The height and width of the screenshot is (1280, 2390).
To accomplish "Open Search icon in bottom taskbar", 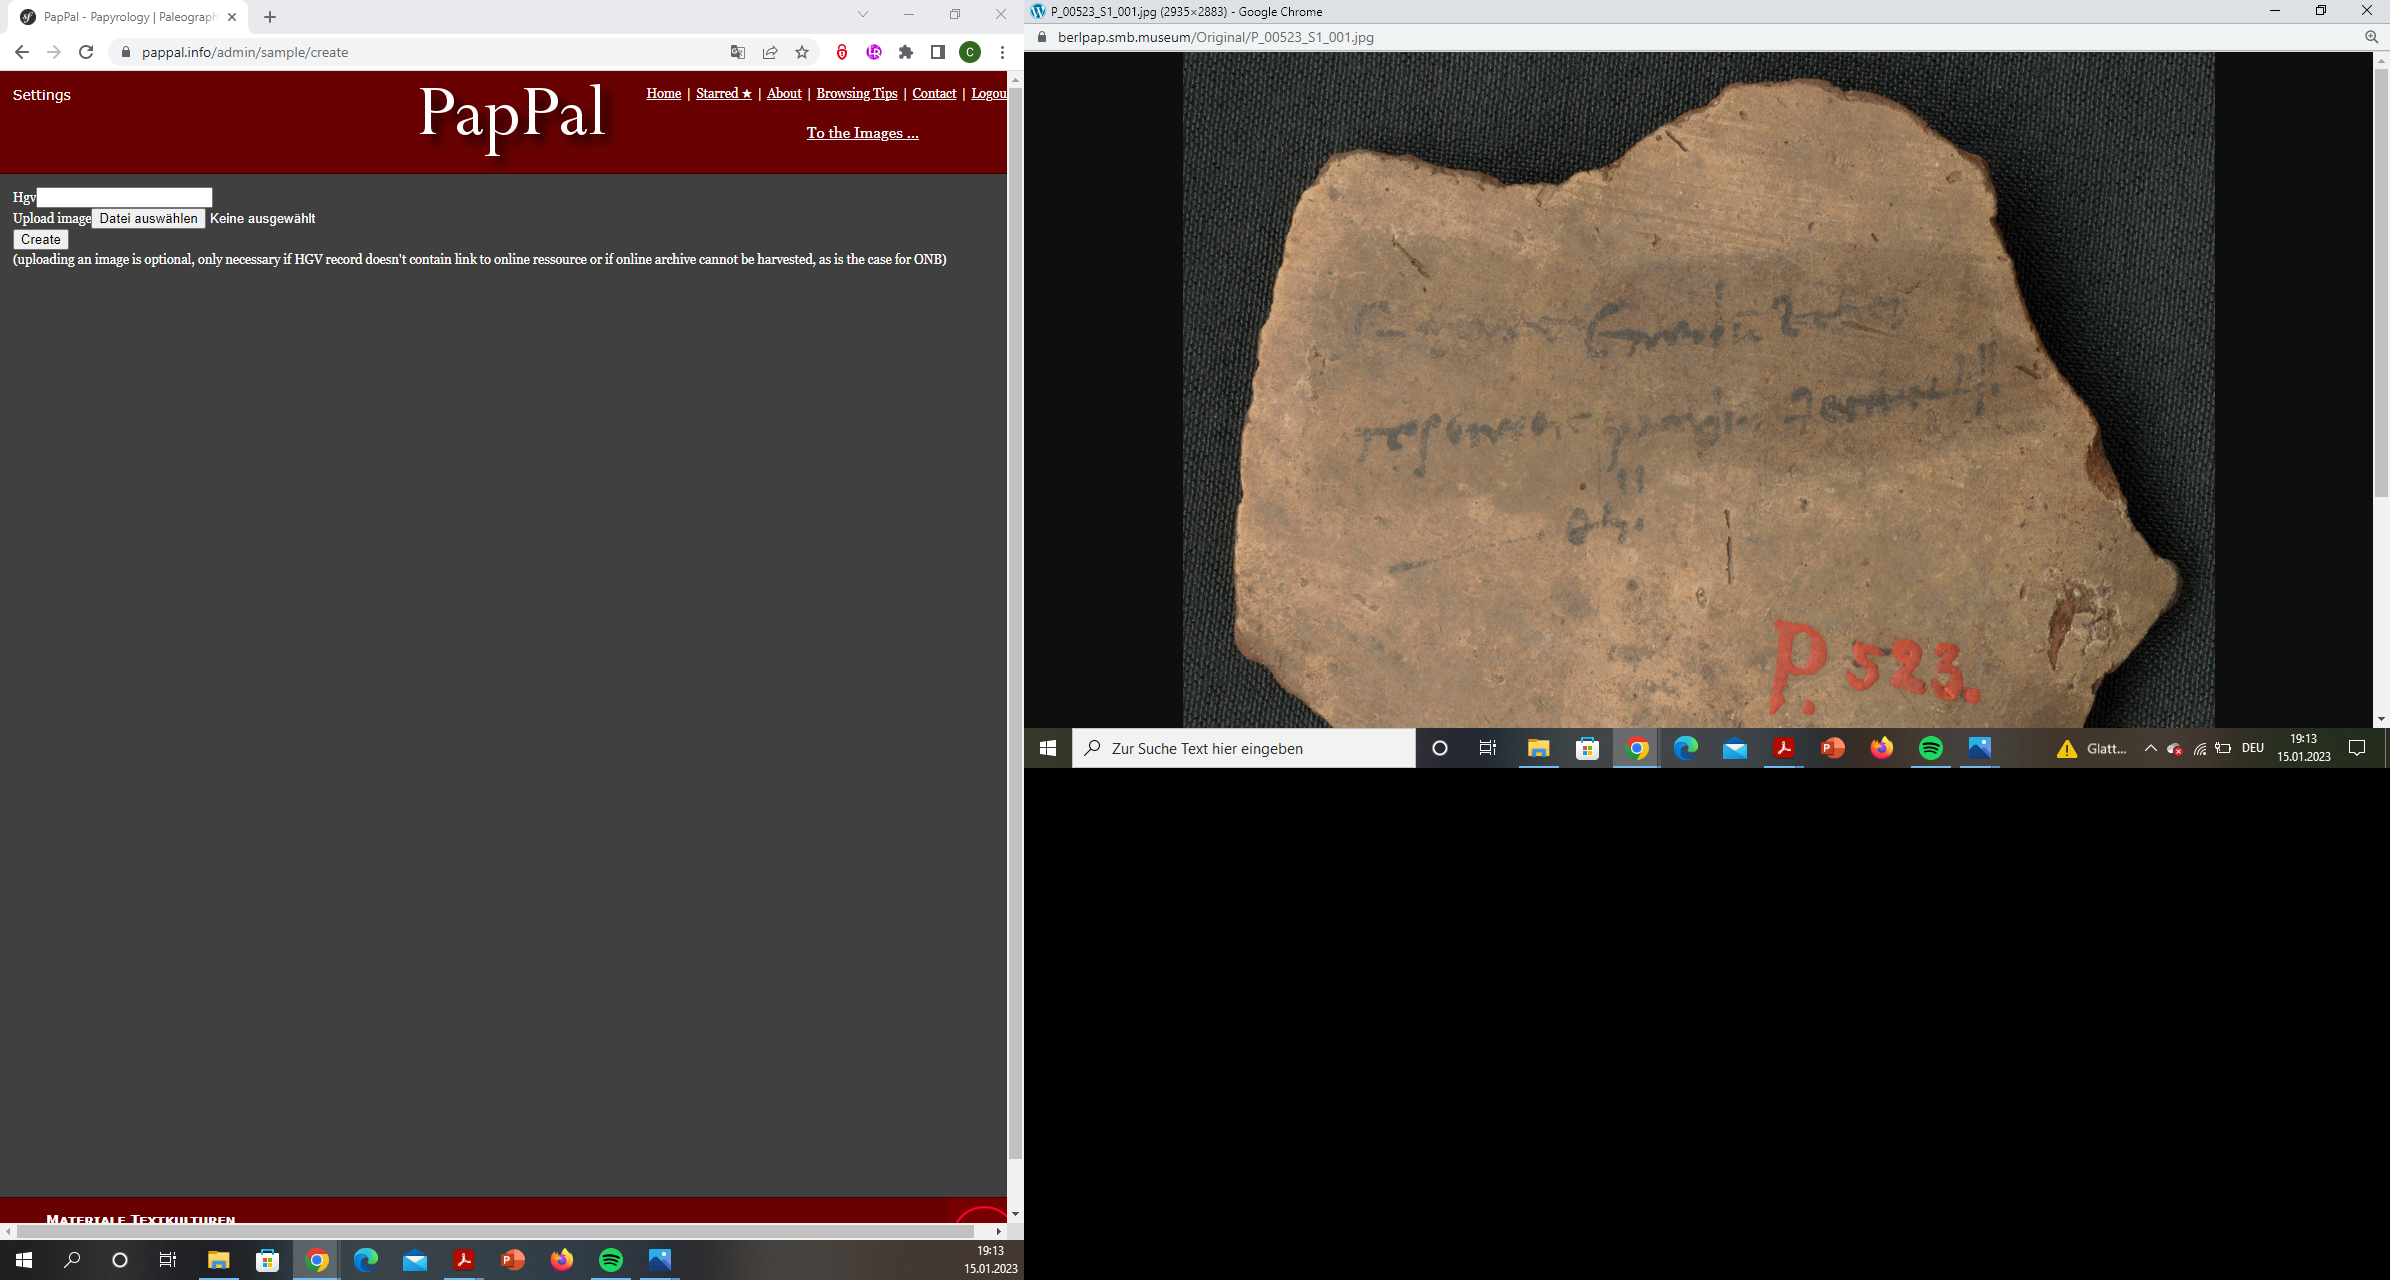I will (x=72, y=1260).
